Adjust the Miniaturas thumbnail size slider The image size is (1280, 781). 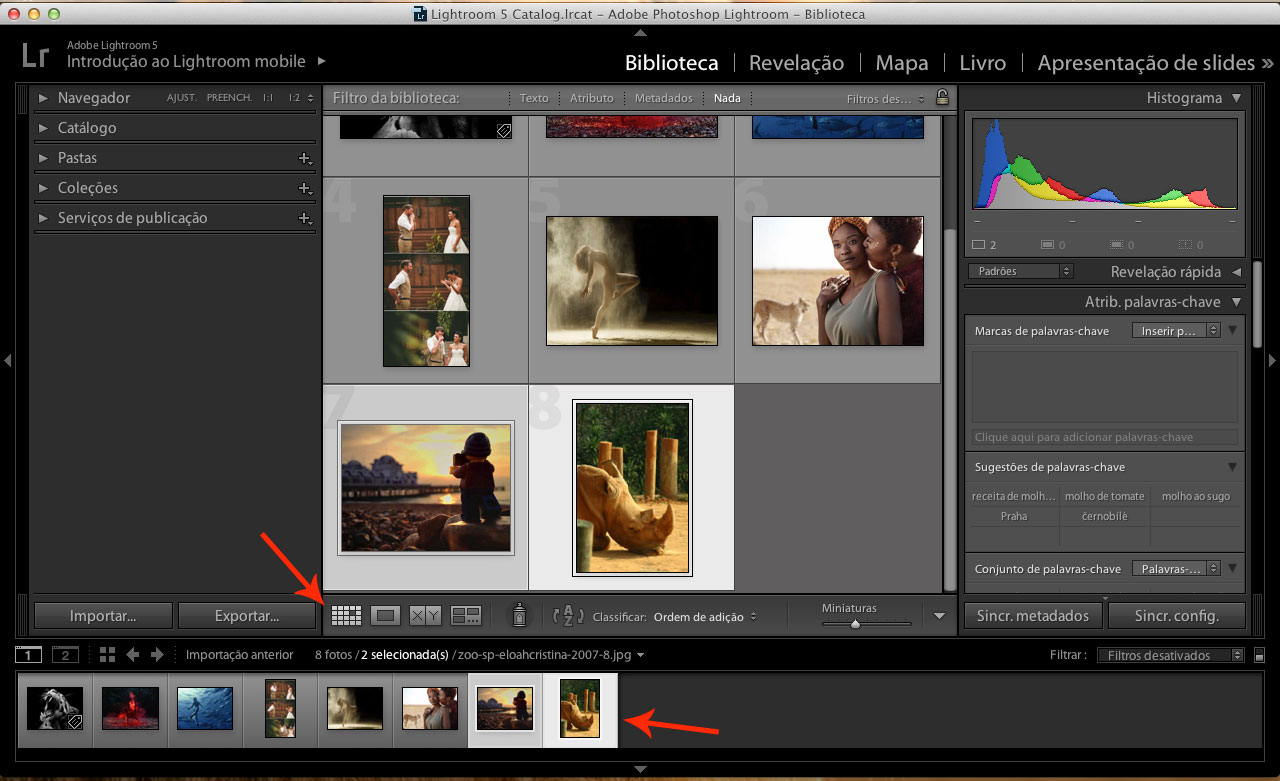(855, 624)
